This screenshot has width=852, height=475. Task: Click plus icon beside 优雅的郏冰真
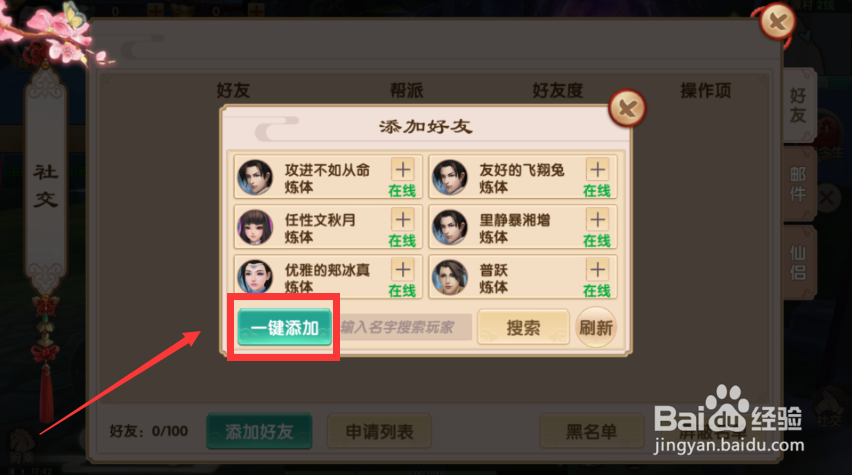[403, 270]
